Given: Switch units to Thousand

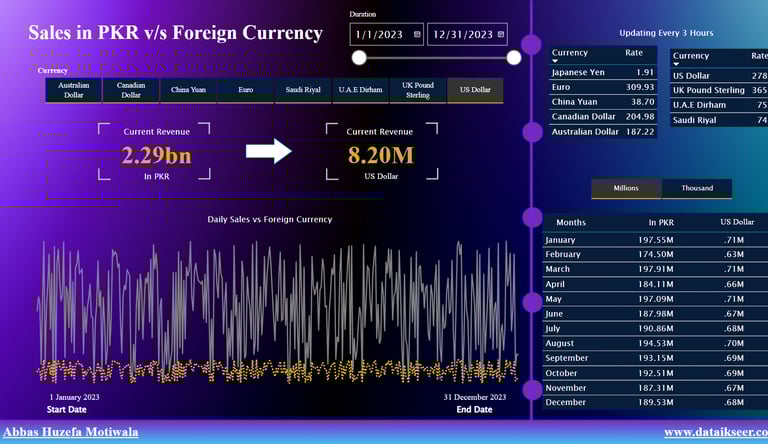Looking at the screenshot, I should click(x=697, y=188).
